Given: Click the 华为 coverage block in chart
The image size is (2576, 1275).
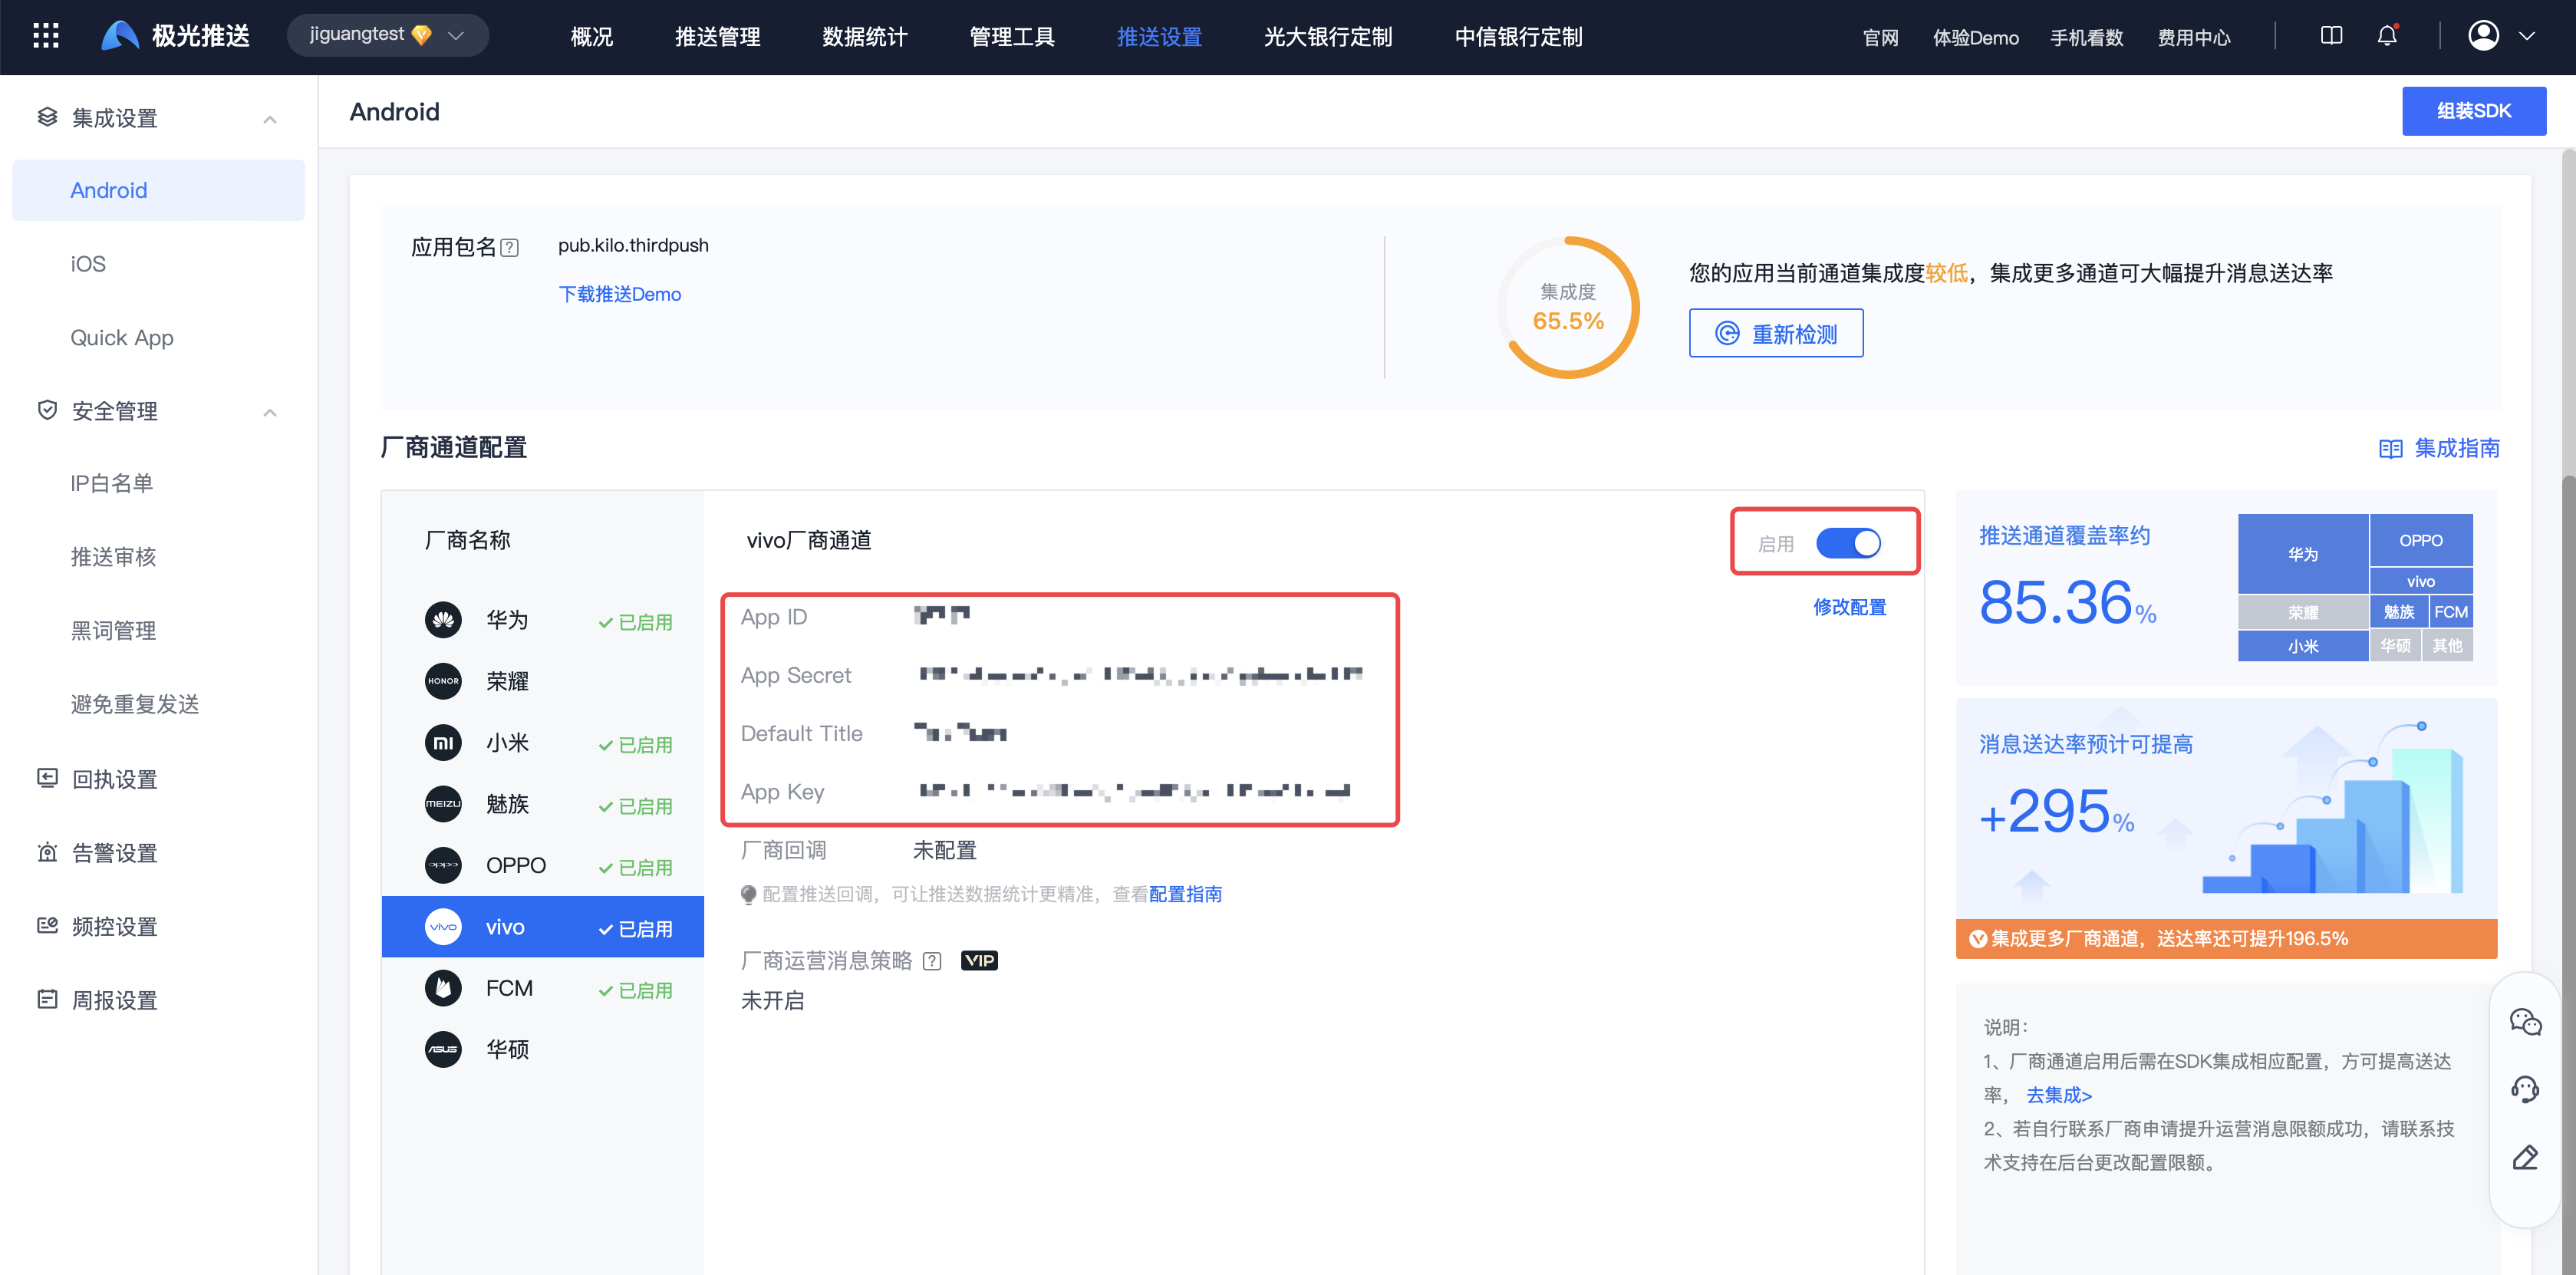Looking at the screenshot, I should [2302, 553].
